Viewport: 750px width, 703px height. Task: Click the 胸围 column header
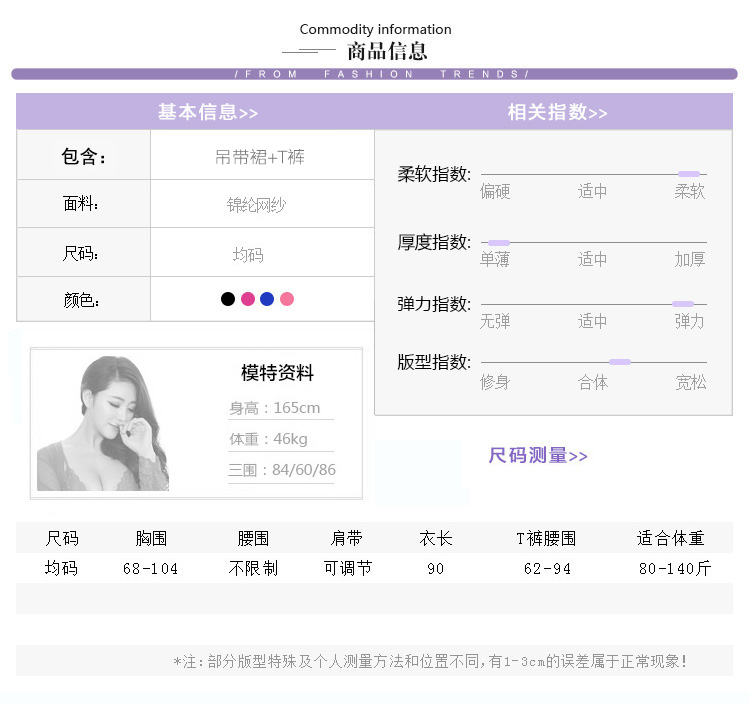[151, 538]
